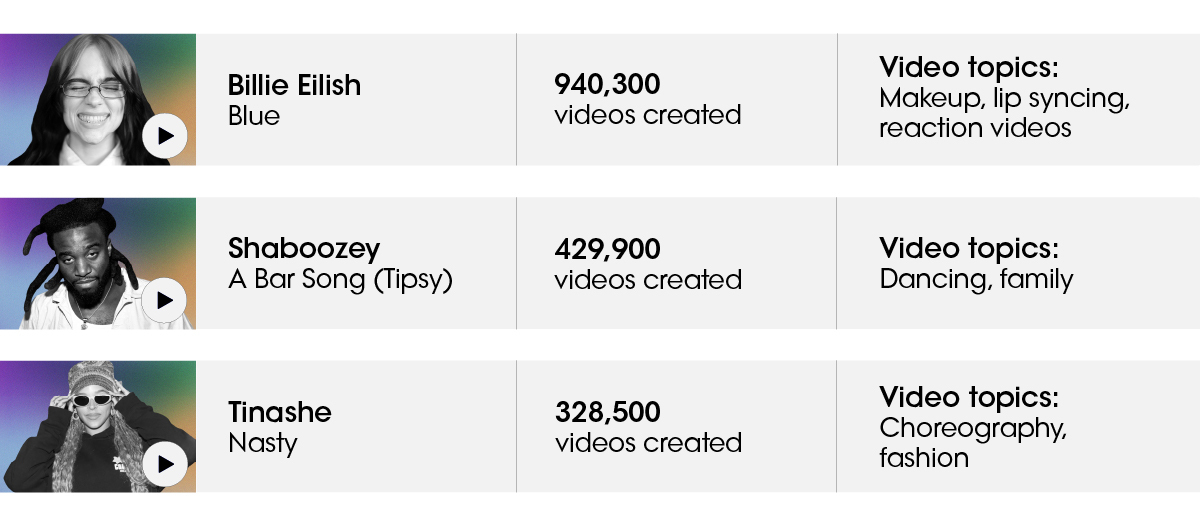Click Video topics heading in Tinashe row
This screenshot has height=527, width=1200.
tap(969, 397)
